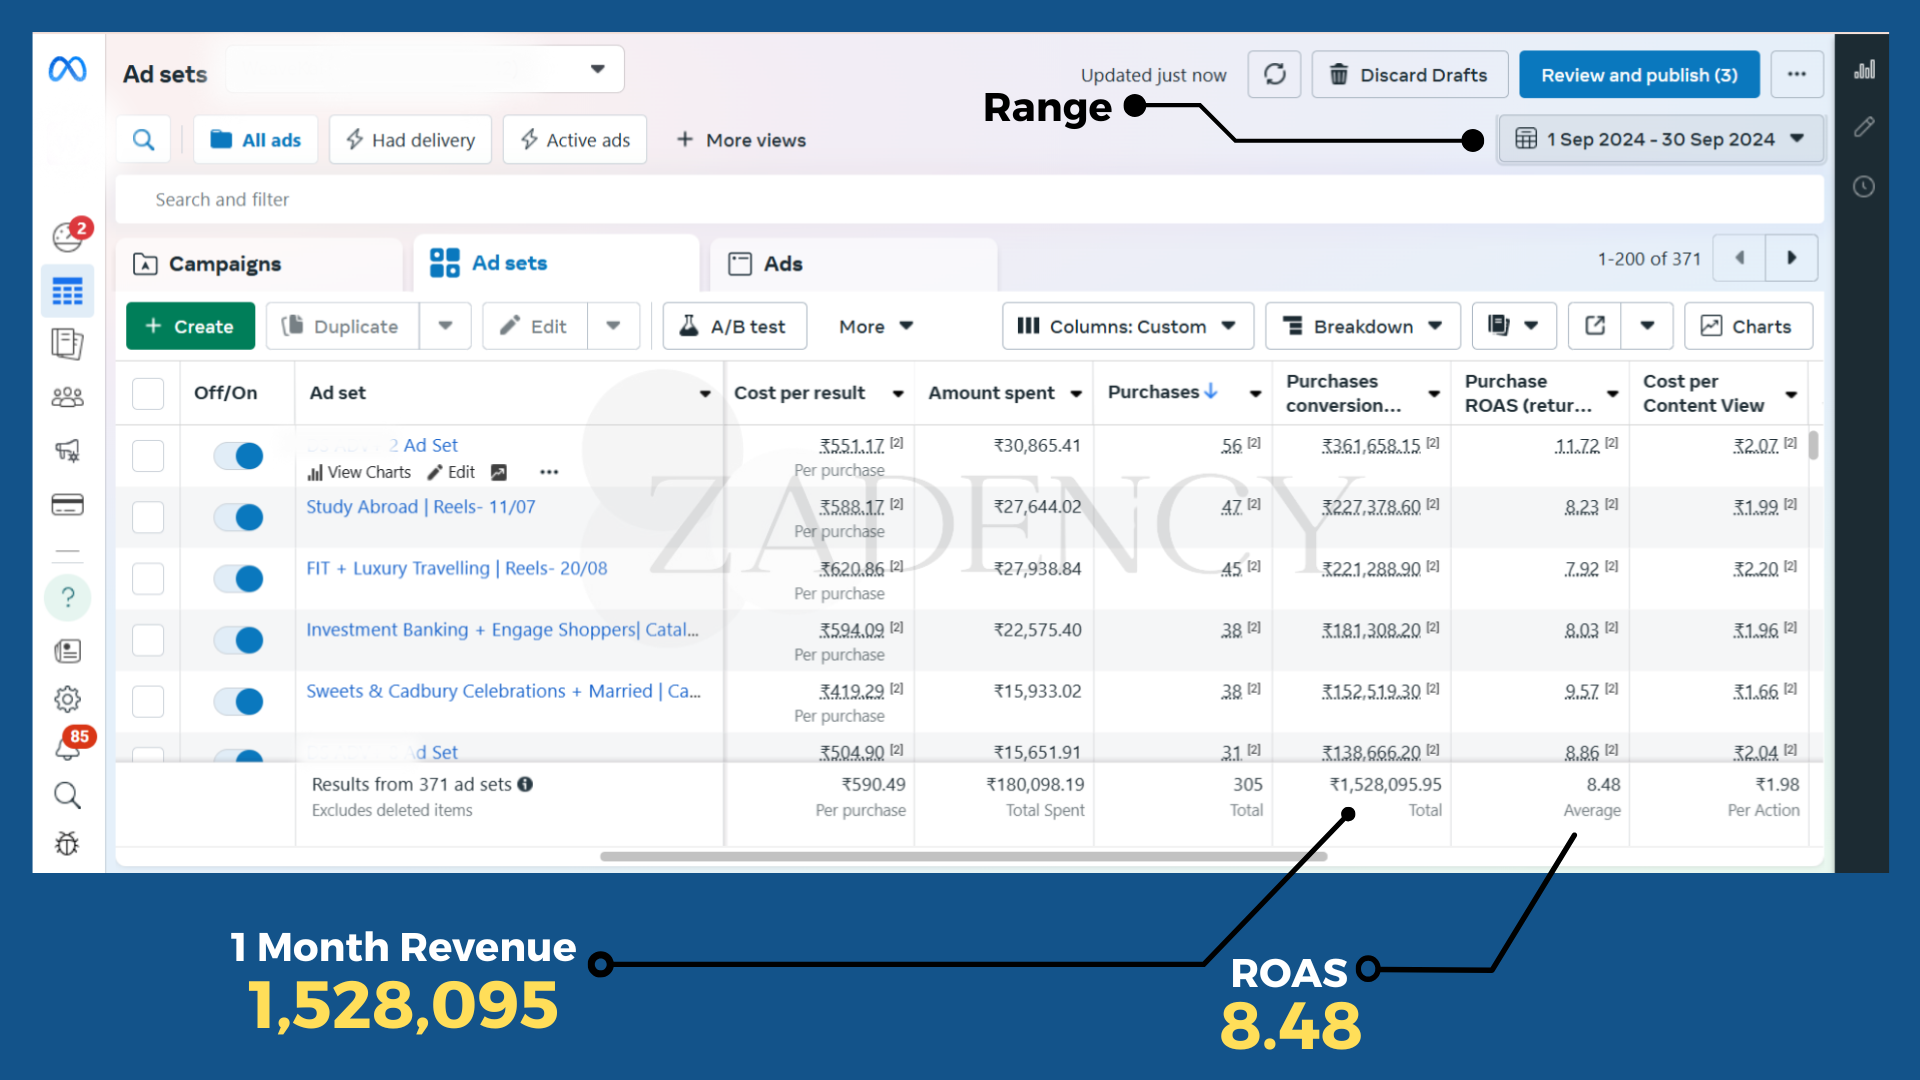Open the History clock icon in the right panel
The image size is (1920, 1080).
(1863, 187)
